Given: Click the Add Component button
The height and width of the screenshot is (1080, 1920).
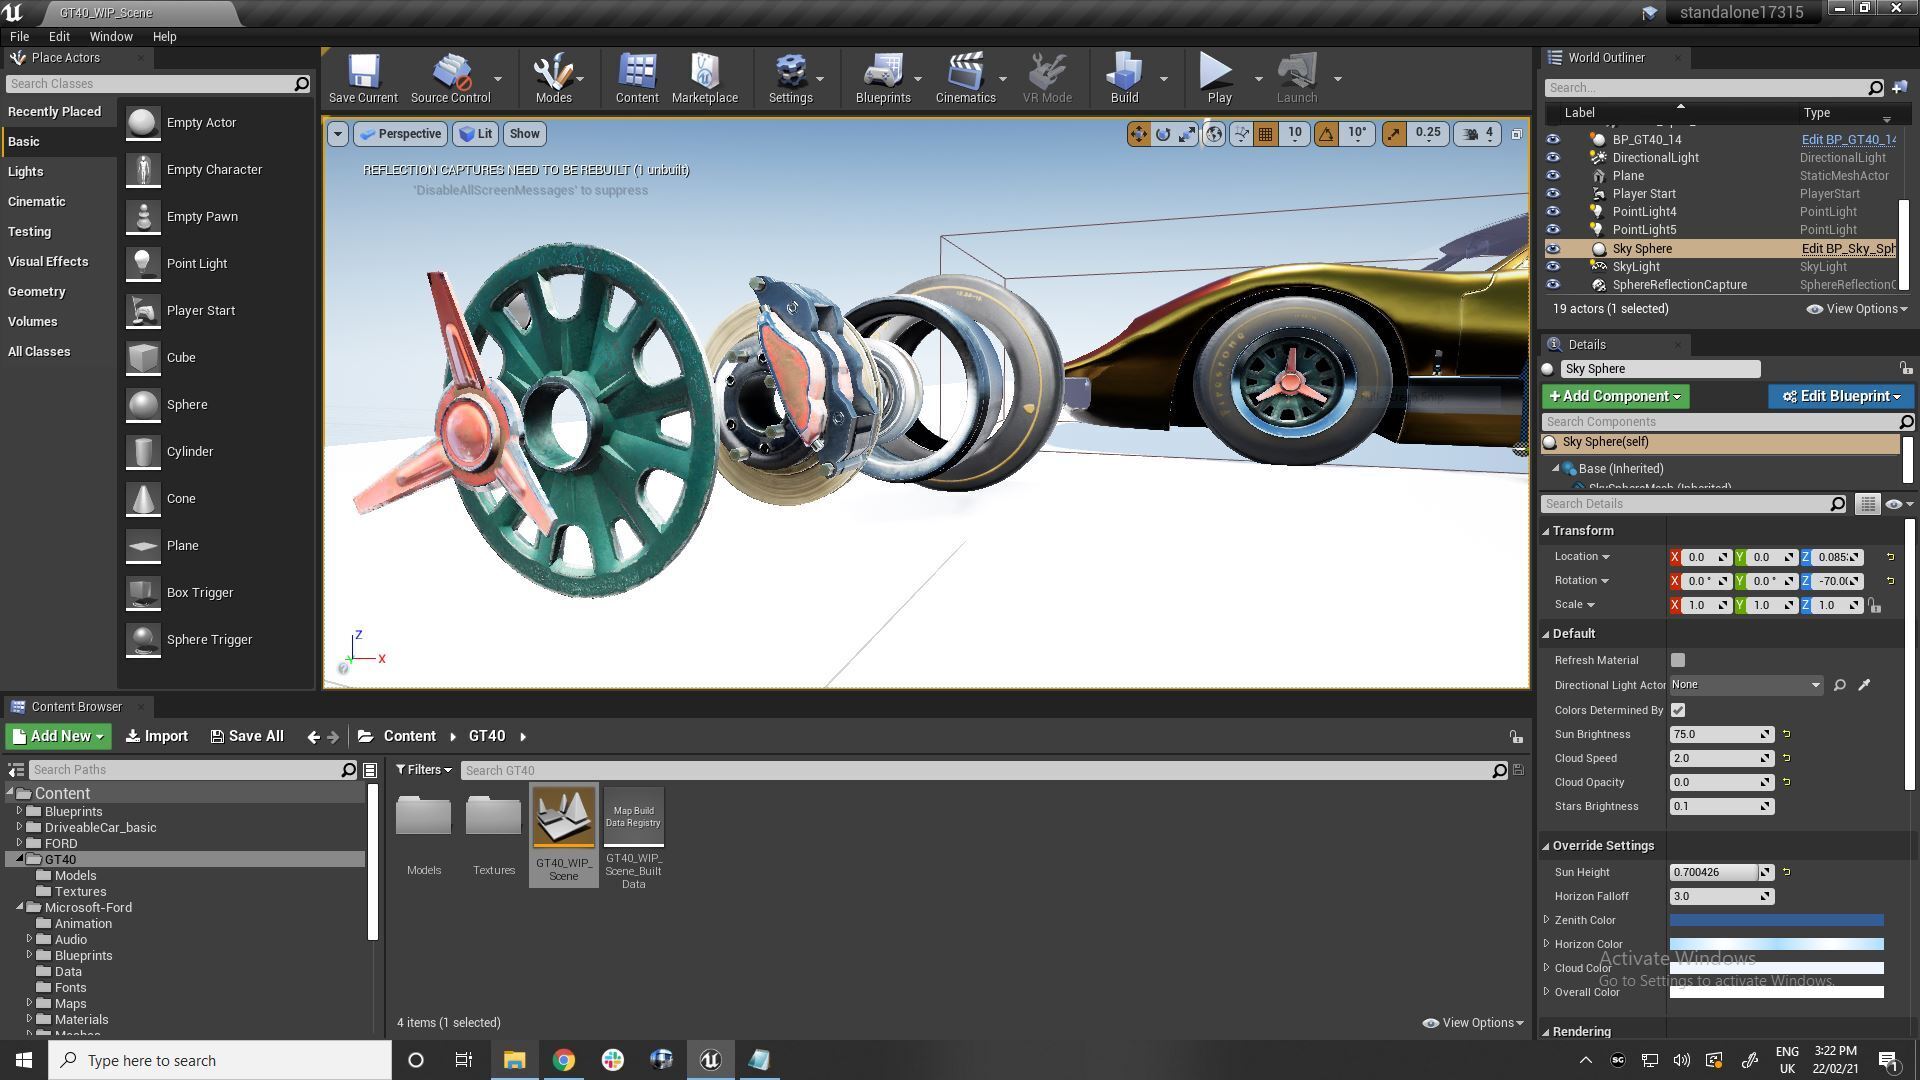Looking at the screenshot, I should [x=1611, y=396].
